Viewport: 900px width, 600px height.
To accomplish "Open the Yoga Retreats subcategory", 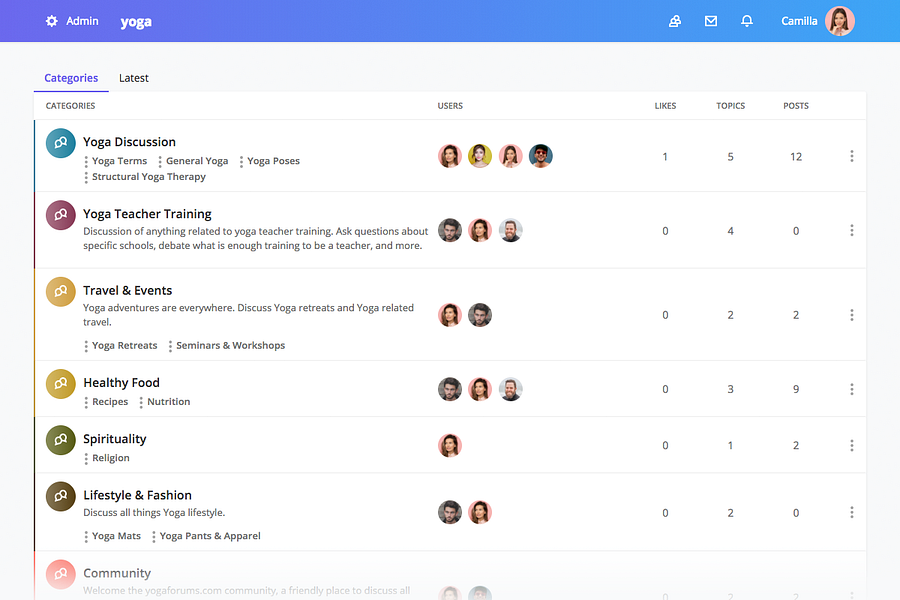I will tap(125, 346).
